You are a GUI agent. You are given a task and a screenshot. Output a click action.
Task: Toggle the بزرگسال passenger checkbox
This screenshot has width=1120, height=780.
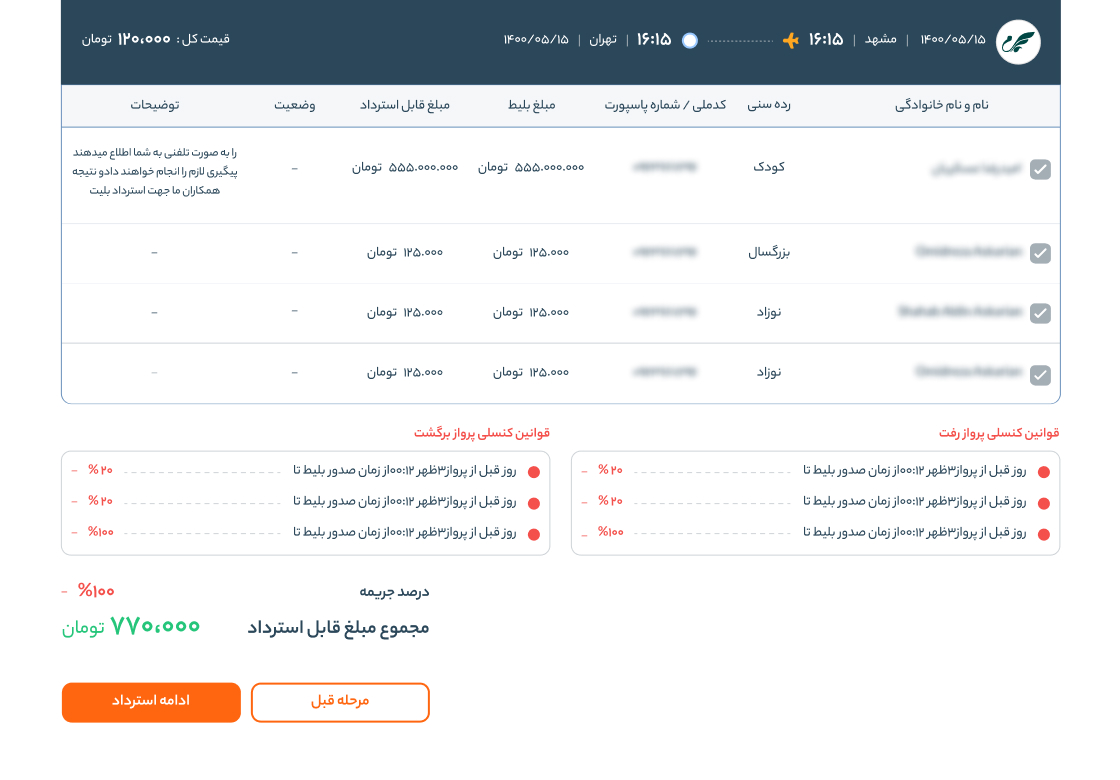(1040, 253)
